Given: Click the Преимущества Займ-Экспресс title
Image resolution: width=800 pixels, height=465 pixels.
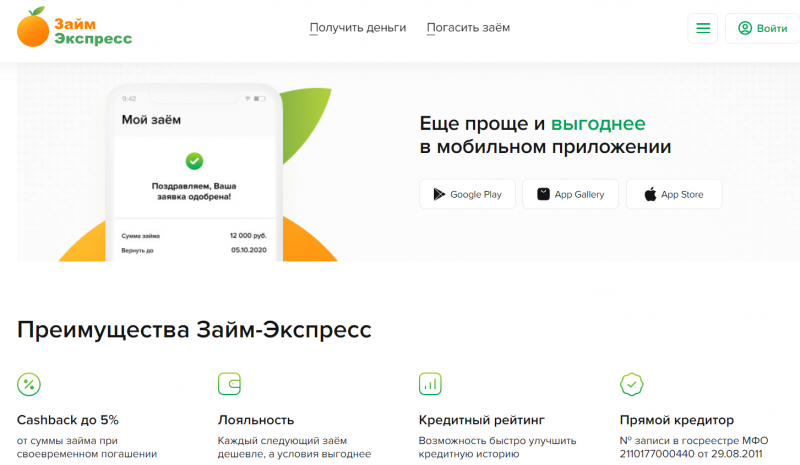Looking at the screenshot, I should pos(194,330).
